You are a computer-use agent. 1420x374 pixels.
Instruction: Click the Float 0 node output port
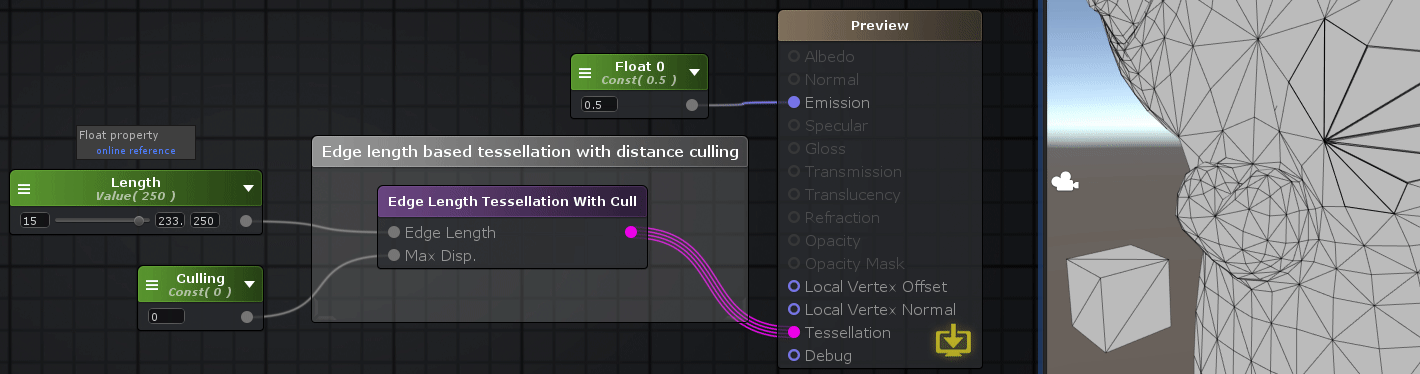(x=692, y=104)
